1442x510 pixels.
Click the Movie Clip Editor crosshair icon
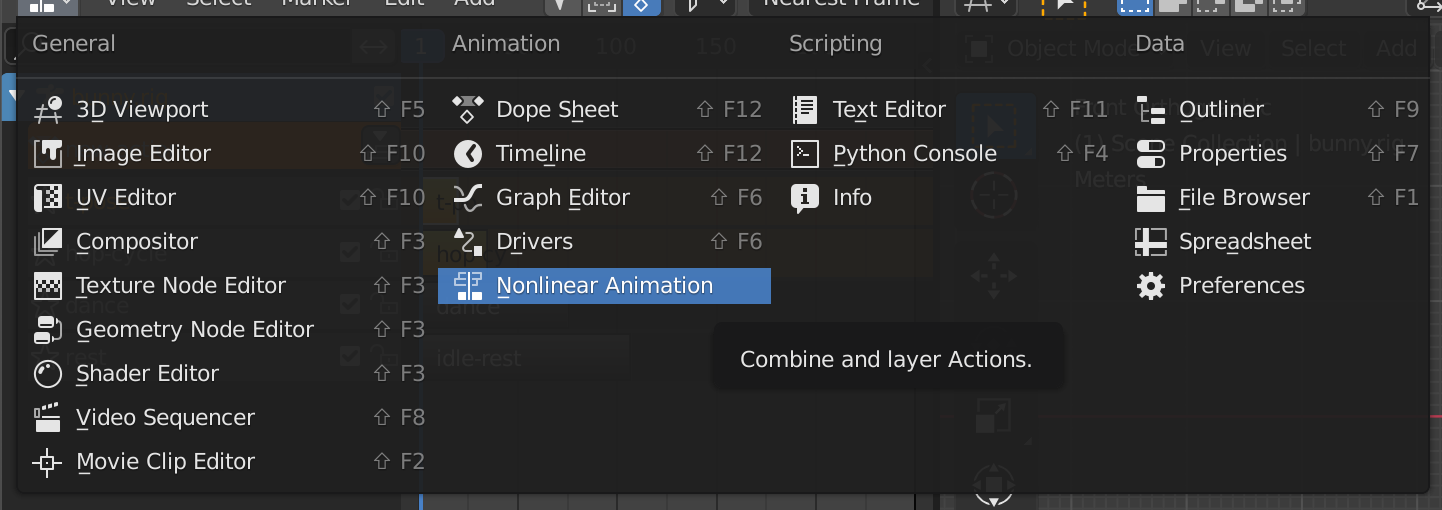[48, 462]
